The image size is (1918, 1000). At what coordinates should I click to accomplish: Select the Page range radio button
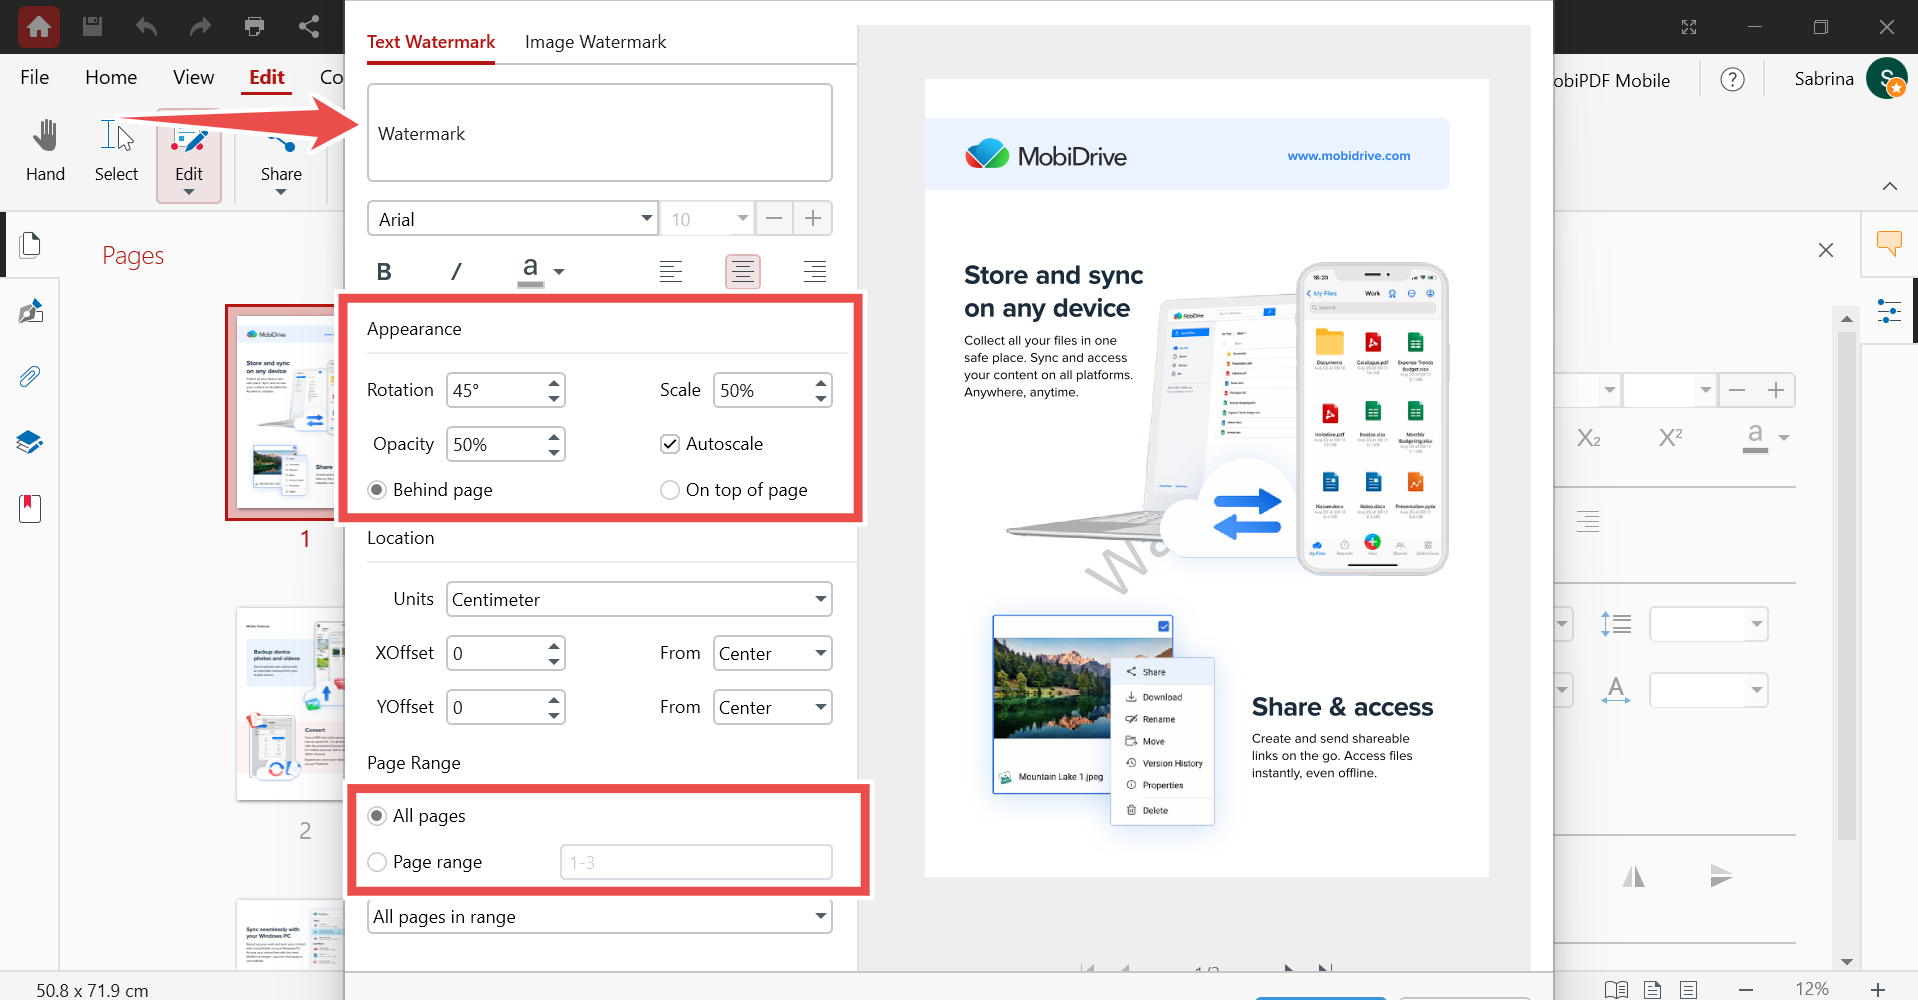tap(377, 862)
